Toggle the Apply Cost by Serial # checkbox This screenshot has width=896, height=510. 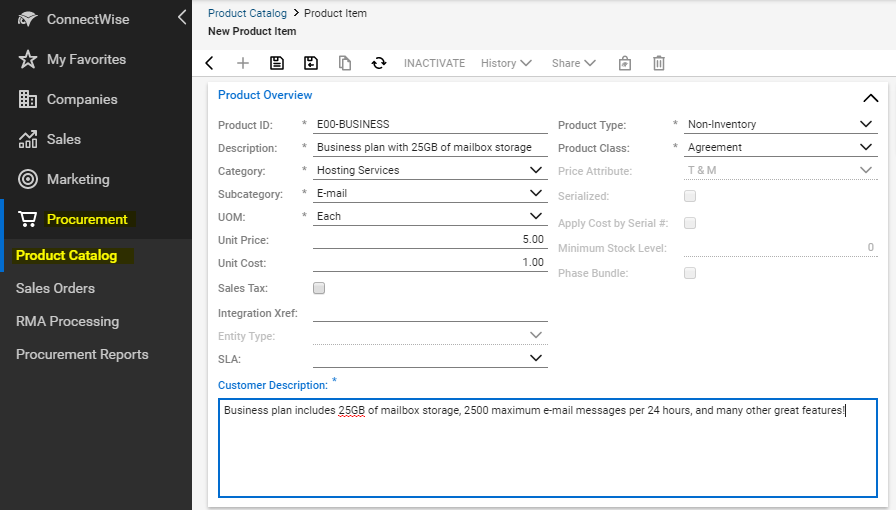[690, 223]
